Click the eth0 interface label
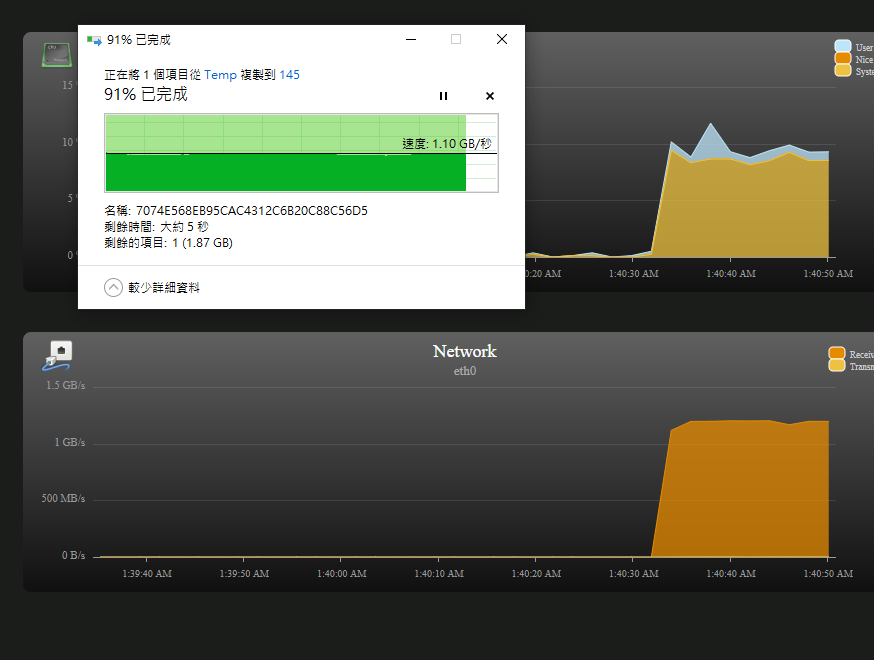 (x=464, y=371)
